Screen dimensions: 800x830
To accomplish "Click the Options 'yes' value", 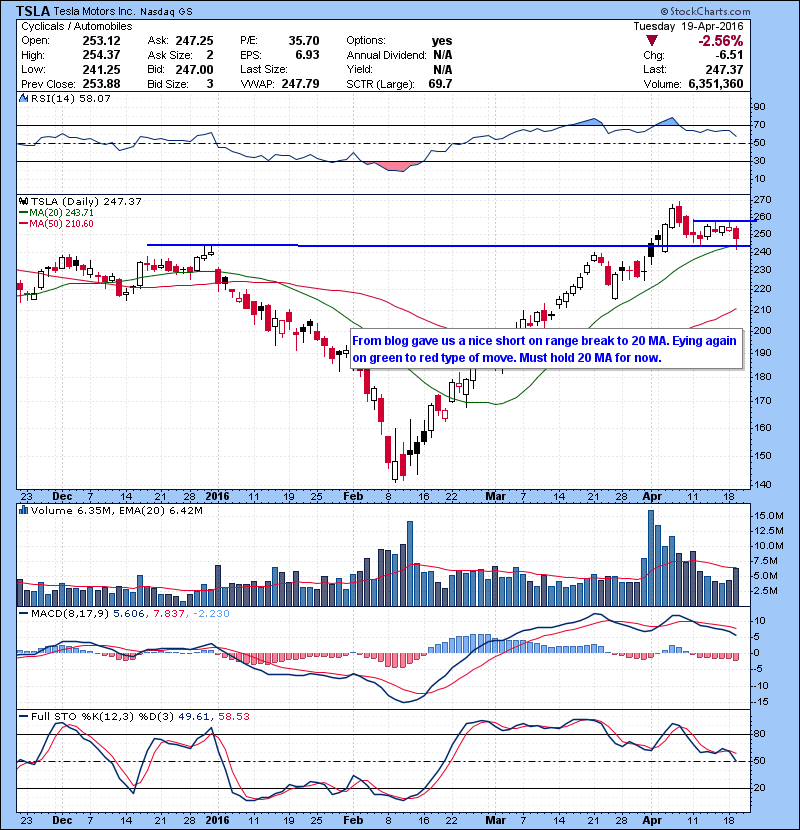I will coord(442,41).
